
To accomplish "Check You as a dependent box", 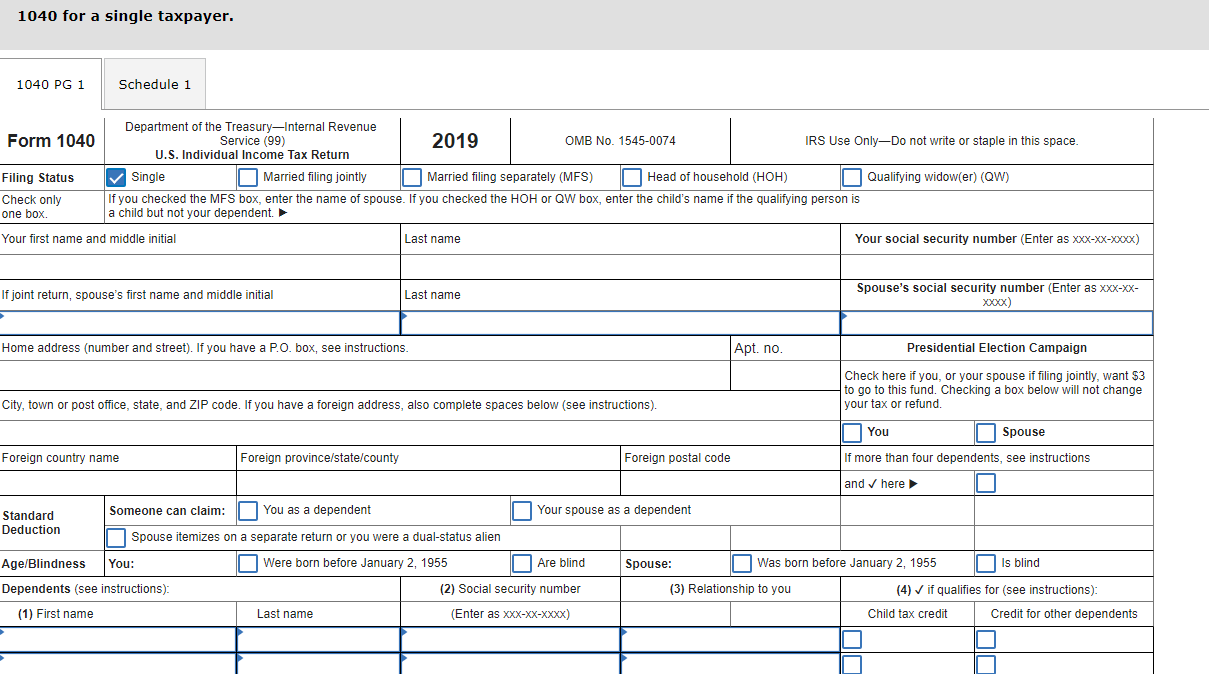I will click(x=248, y=510).
